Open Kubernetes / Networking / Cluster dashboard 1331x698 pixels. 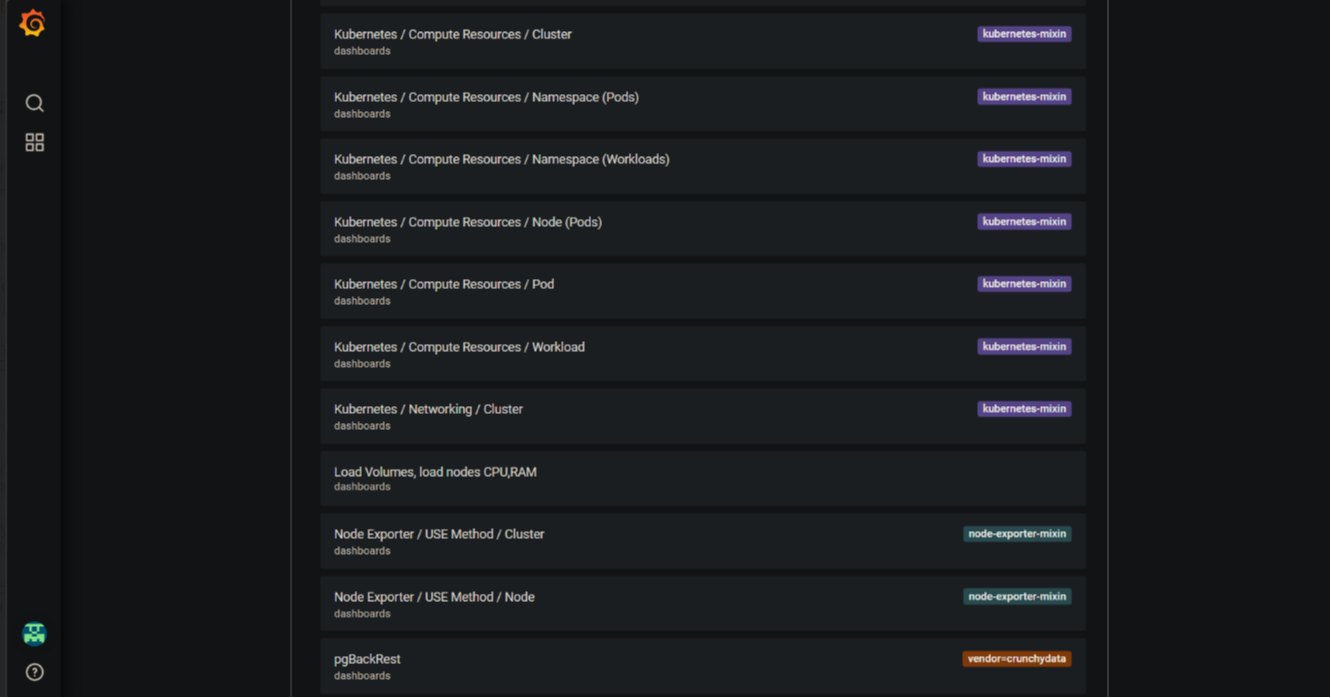pyautogui.click(x=428, y=409)
